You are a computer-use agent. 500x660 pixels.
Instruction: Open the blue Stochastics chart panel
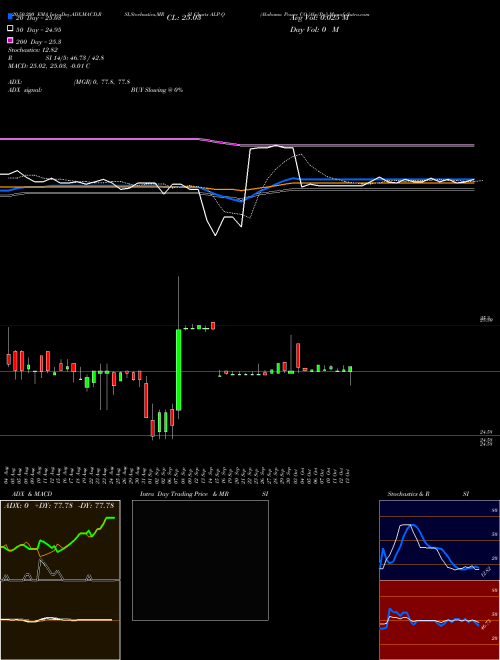(439, 540)
